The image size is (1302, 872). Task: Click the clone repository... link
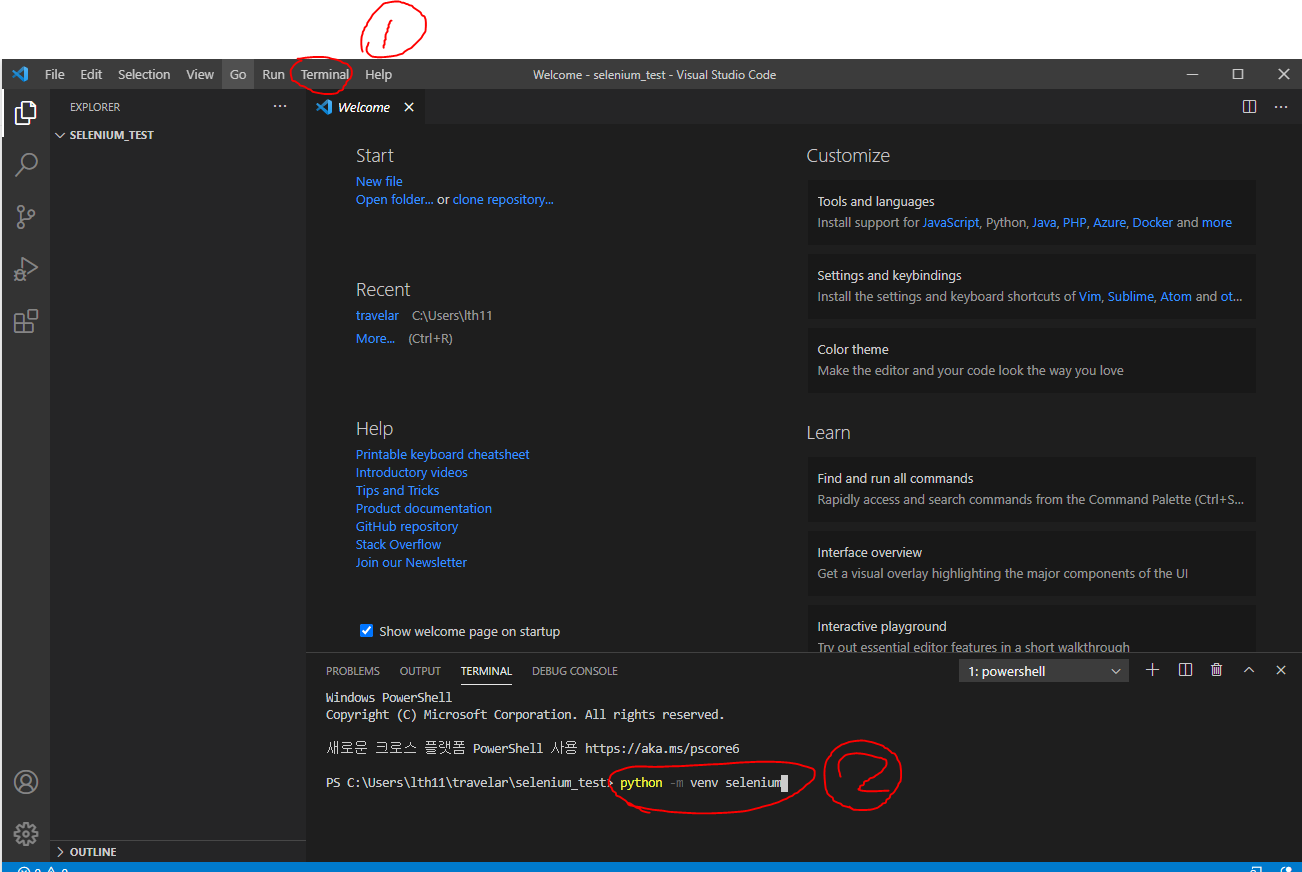[503, 199]
